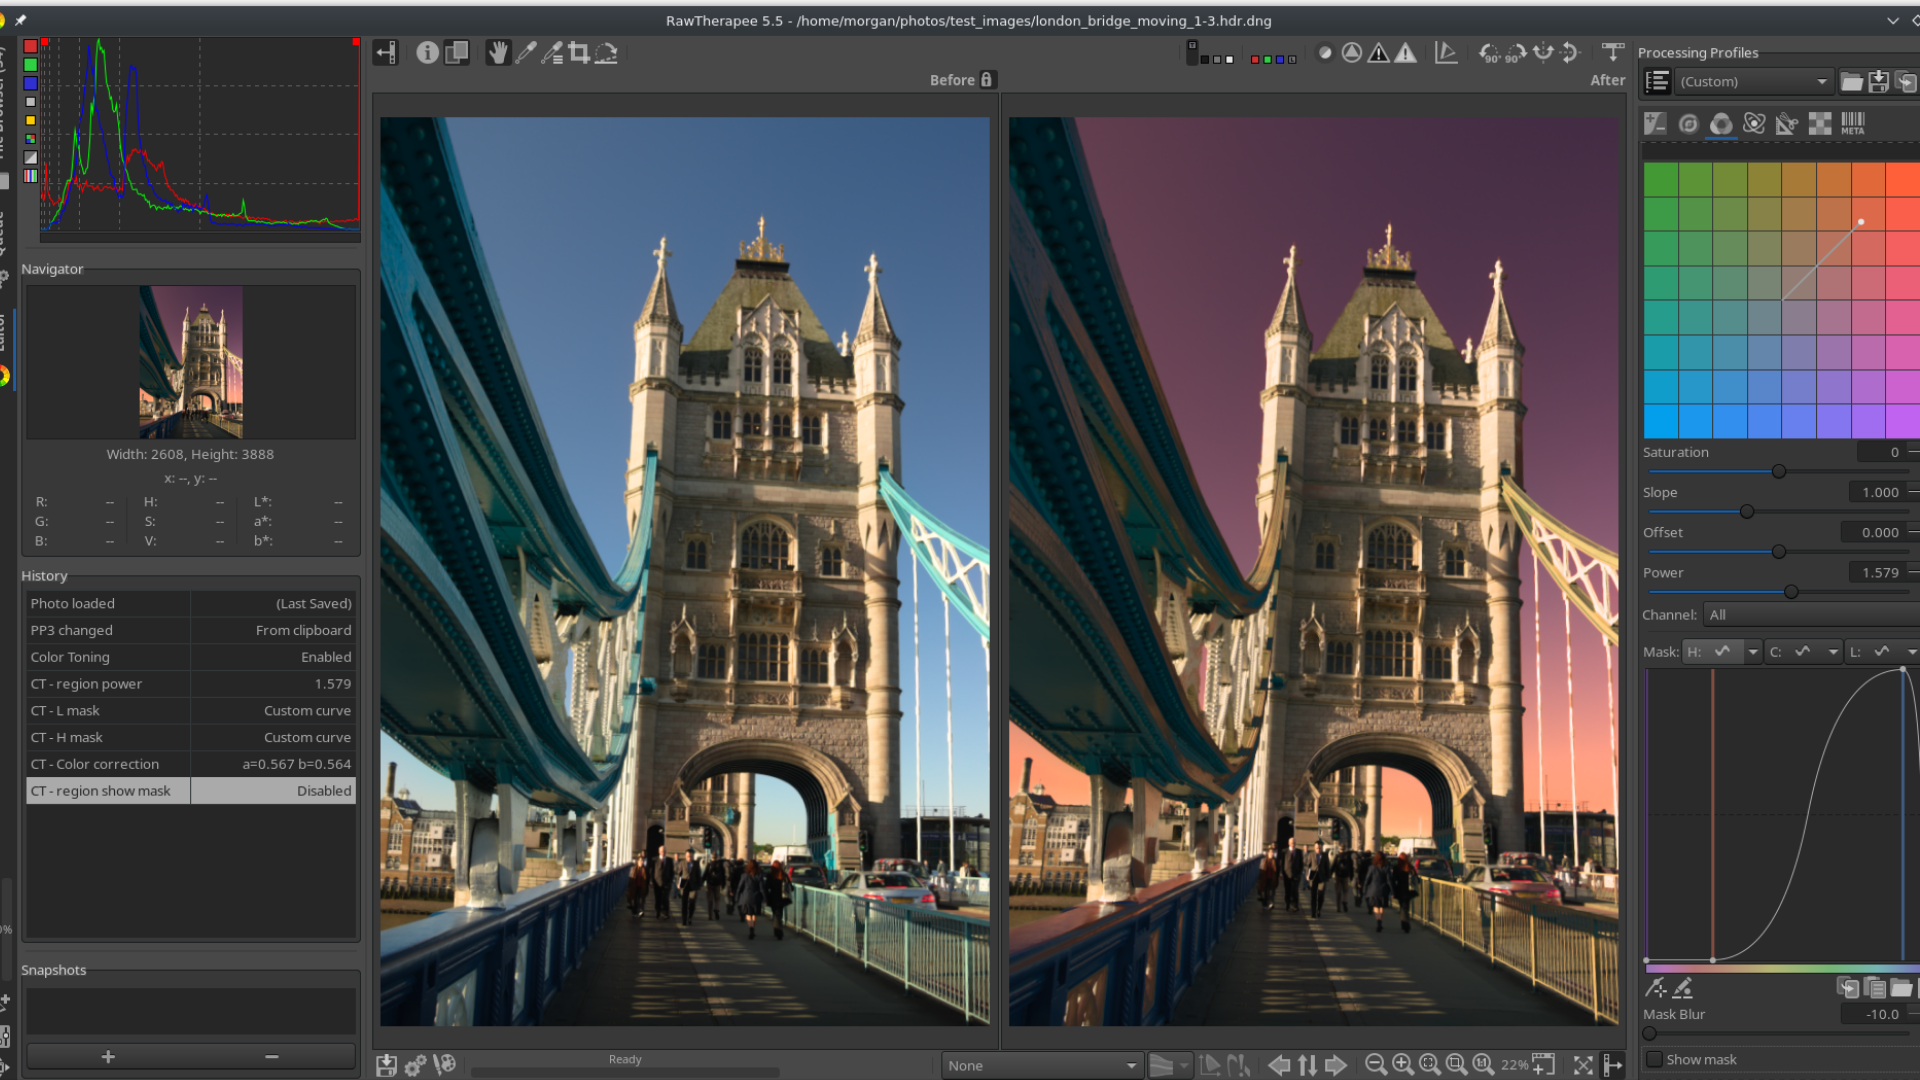Add a snapshot with the plus button
The height and width of the screenshot is (1080, 1920).
pyautogui.click(x=108, y=1056)
